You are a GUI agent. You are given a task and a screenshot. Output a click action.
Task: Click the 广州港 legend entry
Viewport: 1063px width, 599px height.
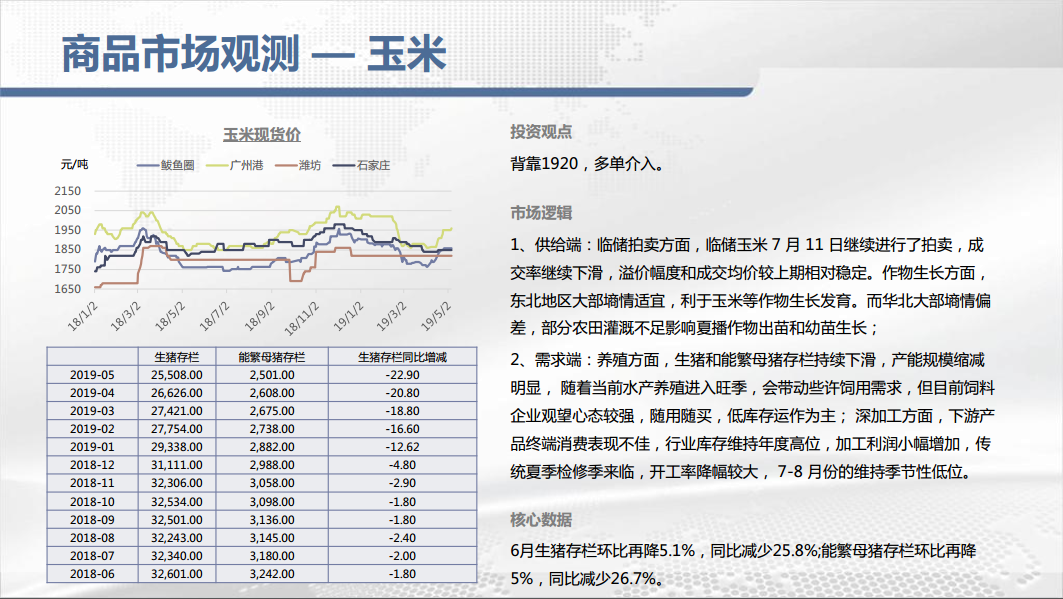point(235,165)
